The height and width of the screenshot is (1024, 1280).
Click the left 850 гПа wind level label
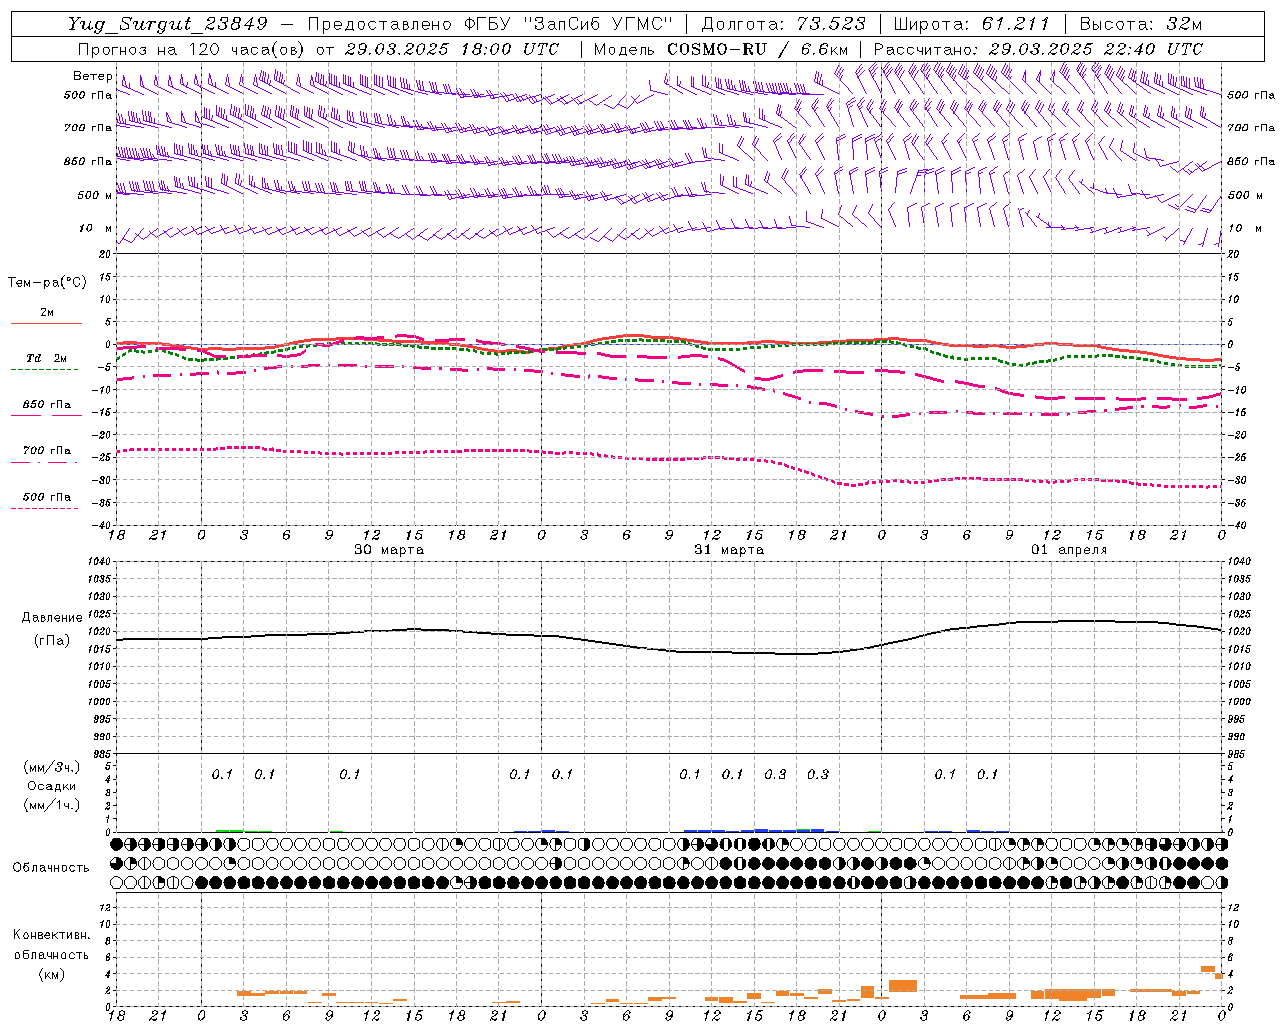coord(88,161)
